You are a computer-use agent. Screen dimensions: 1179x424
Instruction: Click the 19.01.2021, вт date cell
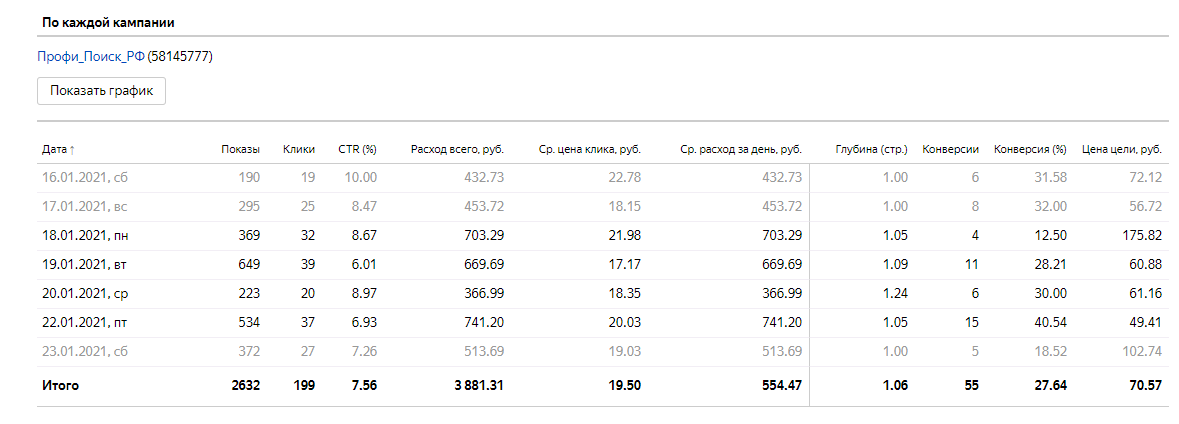(85, 264)
